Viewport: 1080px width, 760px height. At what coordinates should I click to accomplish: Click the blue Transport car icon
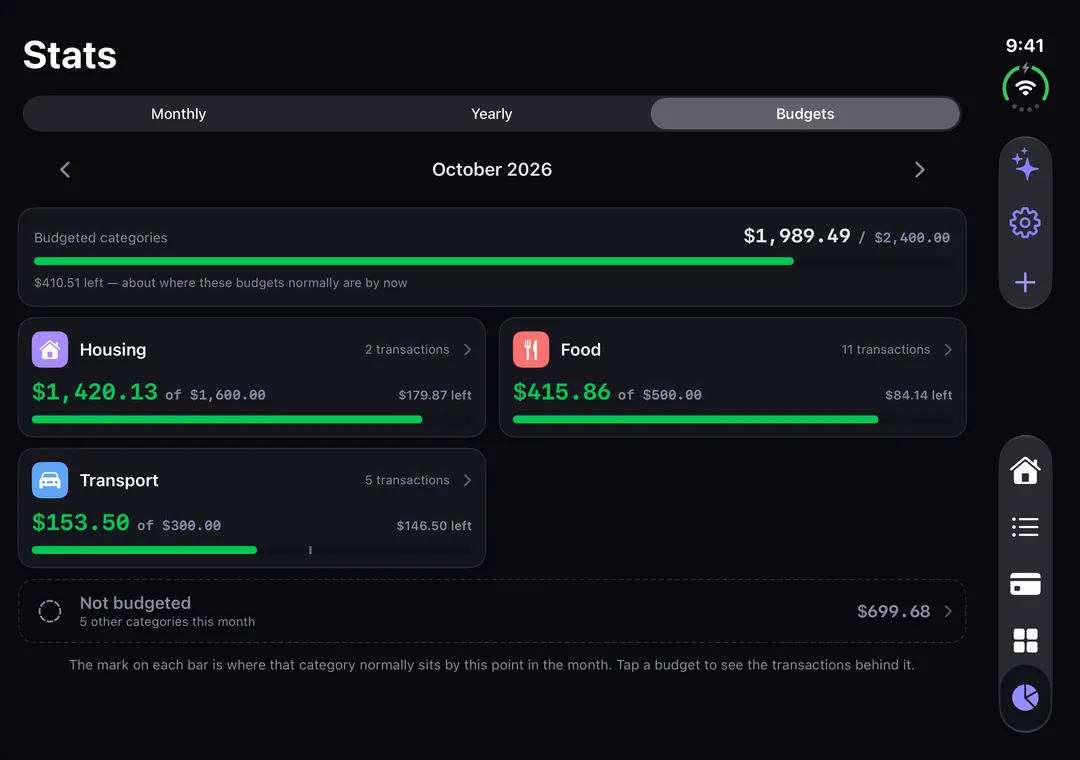click(50, 480)
